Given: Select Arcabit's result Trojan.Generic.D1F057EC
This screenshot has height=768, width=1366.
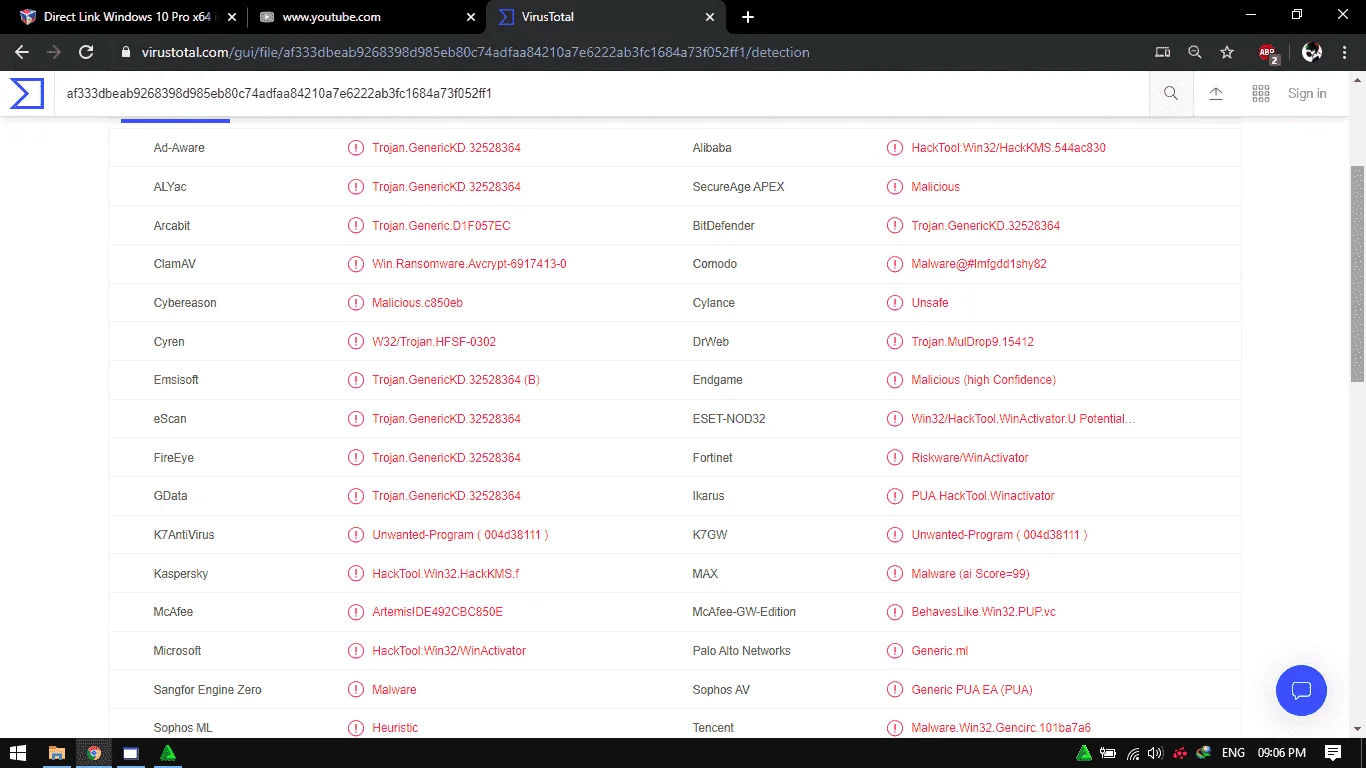Looking at the screenshot, I should 441,226.
